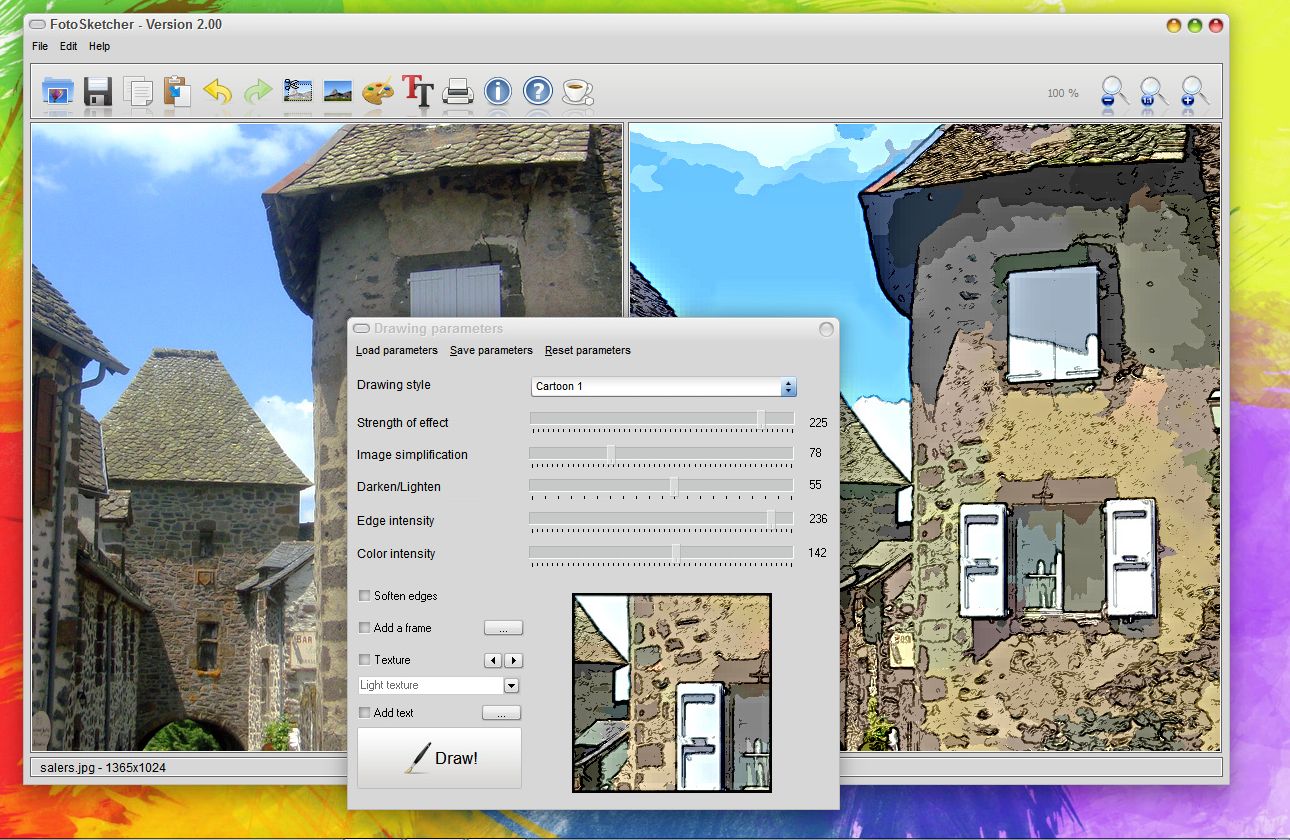The width and height of the screenshot is (1290, 840).
Task: Open the Help menu
Action: point(99,46)
